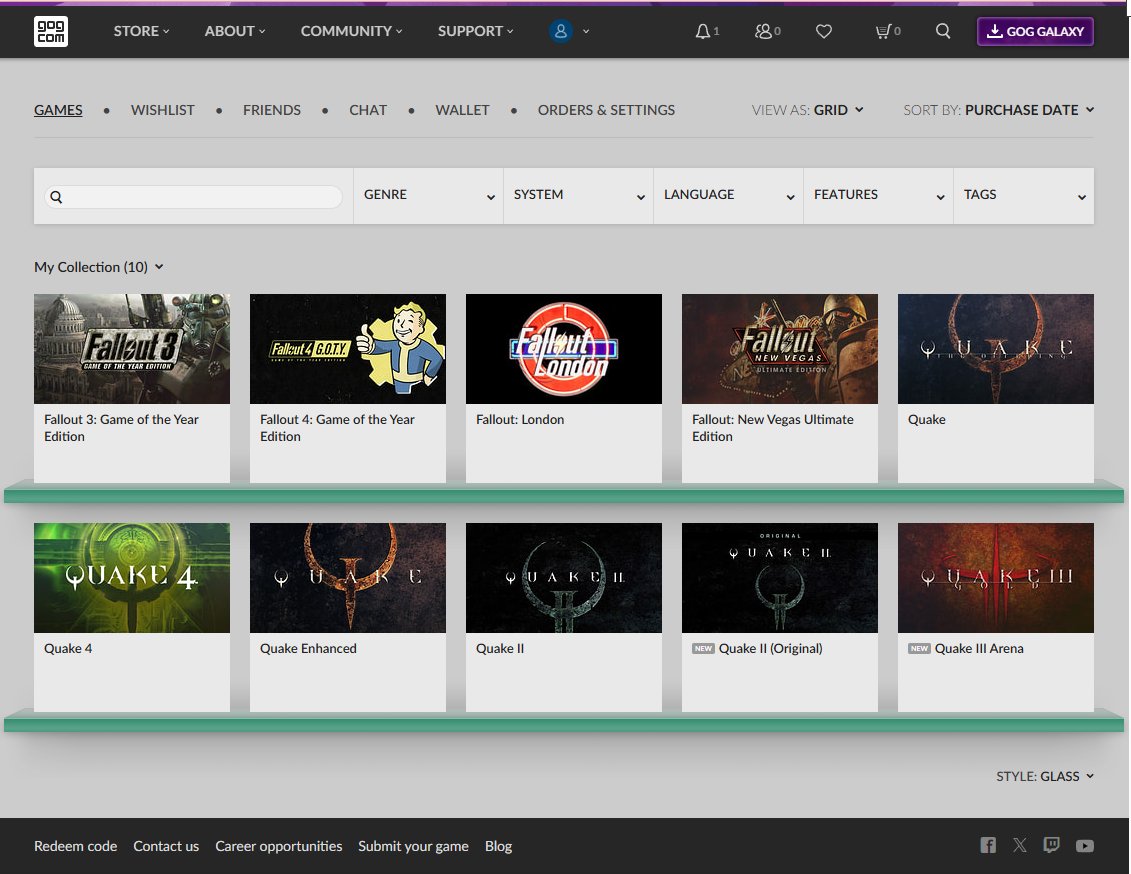Click the Contact us link
Viewport: 1131px width, 874px height.
(166, 846)
